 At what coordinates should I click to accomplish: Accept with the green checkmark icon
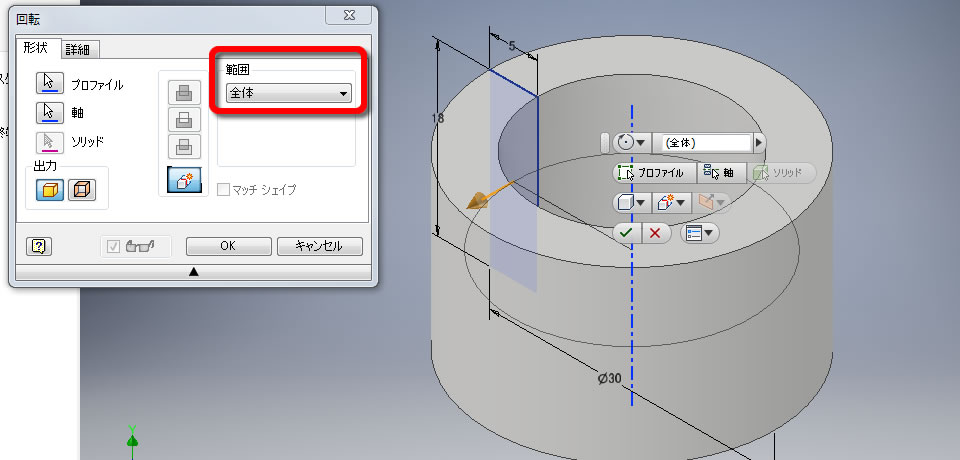point(627,233)
